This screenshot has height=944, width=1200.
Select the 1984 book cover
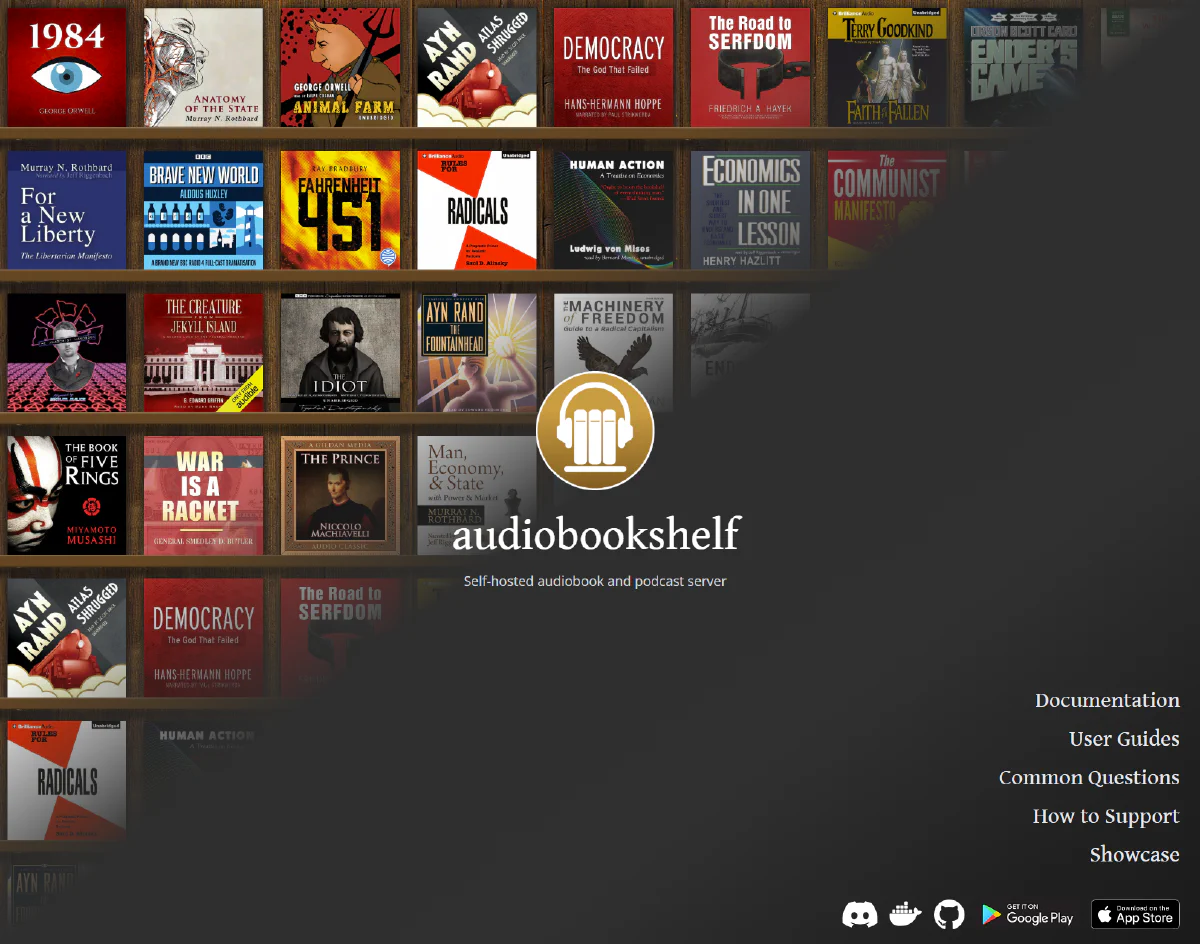click(x=66, y=67)
